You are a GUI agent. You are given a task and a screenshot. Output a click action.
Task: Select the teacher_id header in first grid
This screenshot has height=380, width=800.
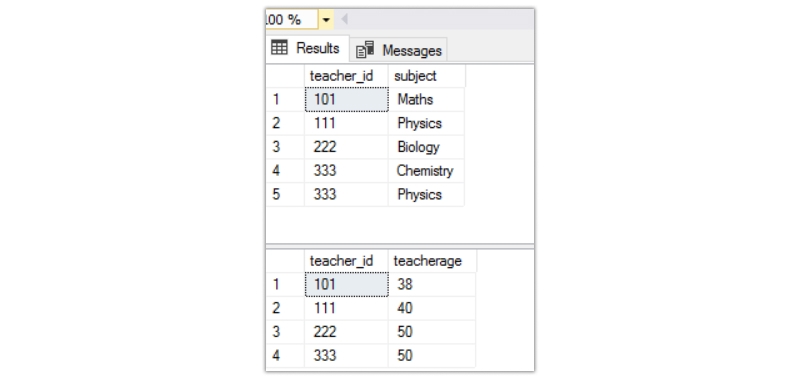coord(346,76)
